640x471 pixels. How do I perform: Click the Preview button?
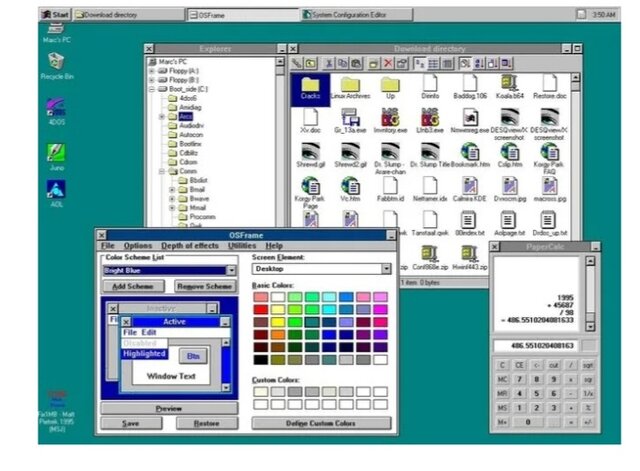click(x=169, y=409)
